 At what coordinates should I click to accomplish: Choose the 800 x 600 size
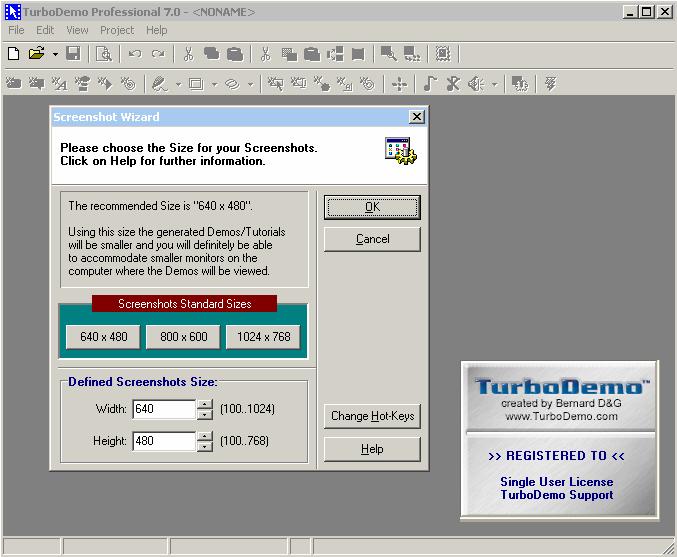tap(183, 337)
